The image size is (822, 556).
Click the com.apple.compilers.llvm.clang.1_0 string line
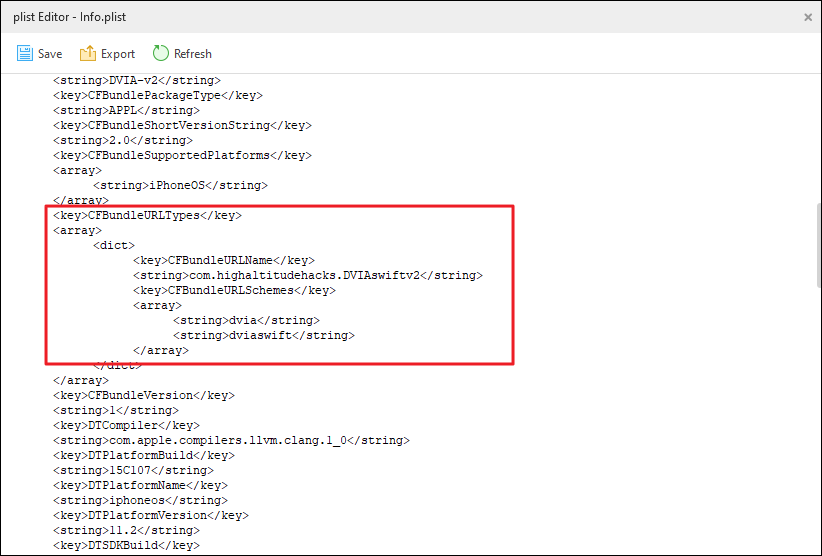(x=231, y=441)
